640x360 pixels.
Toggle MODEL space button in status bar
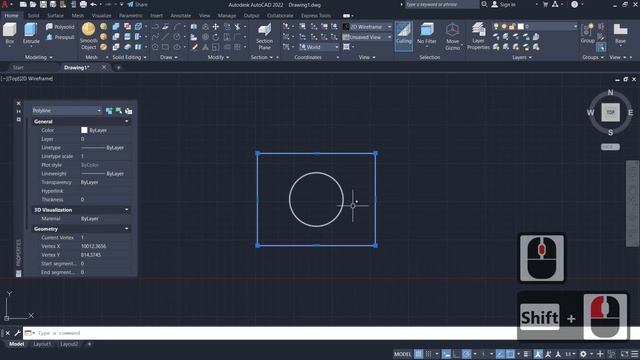tap(402, 354)
